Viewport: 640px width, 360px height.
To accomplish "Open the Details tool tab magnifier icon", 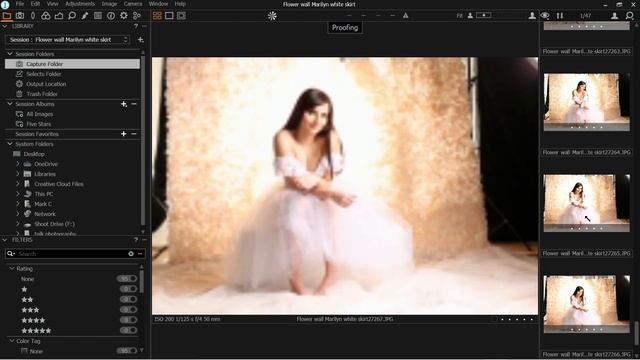I will pyautogui.click(x=72, y=16).
